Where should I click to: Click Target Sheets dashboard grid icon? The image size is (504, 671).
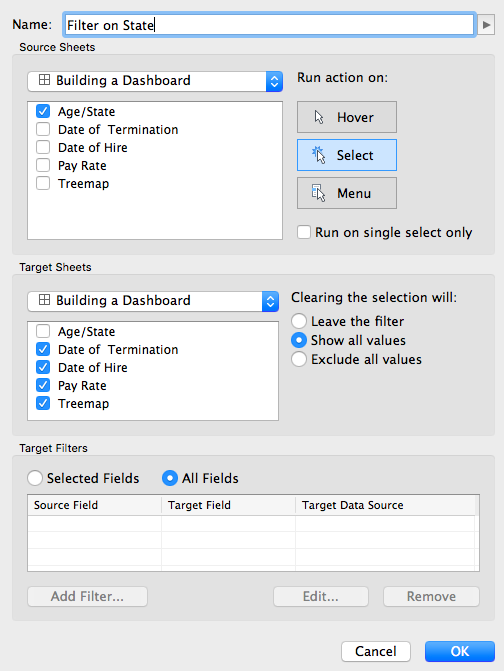(x=44, y=300)
